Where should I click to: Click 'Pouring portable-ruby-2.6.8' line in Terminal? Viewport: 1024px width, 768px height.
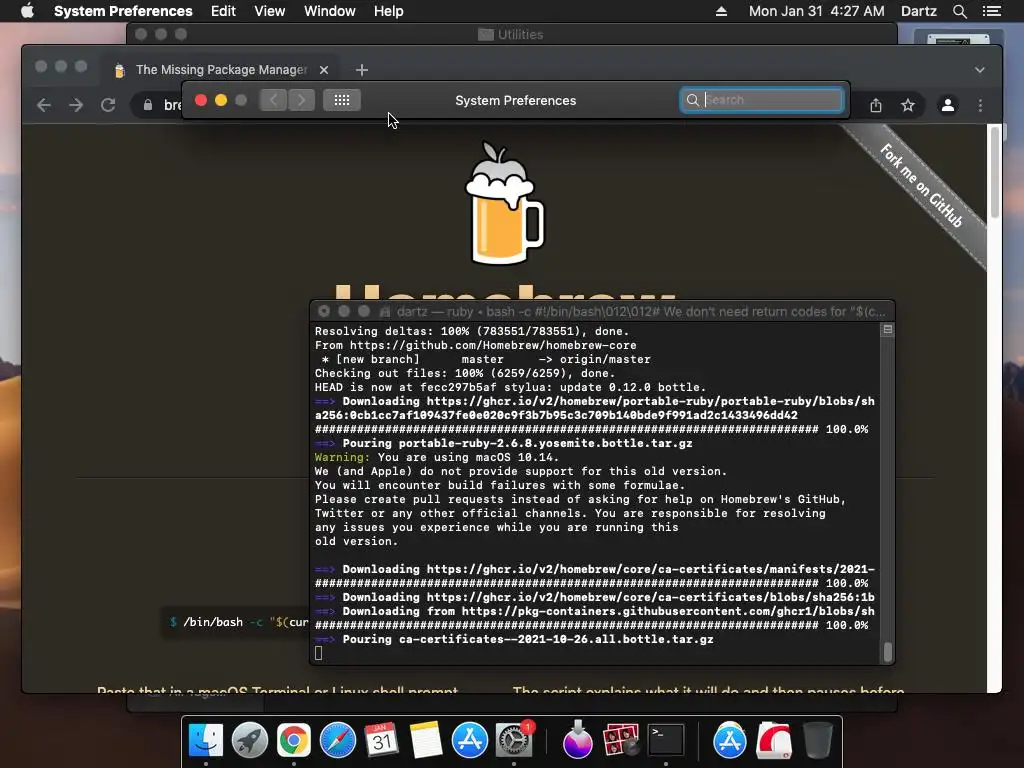(504, 443)
